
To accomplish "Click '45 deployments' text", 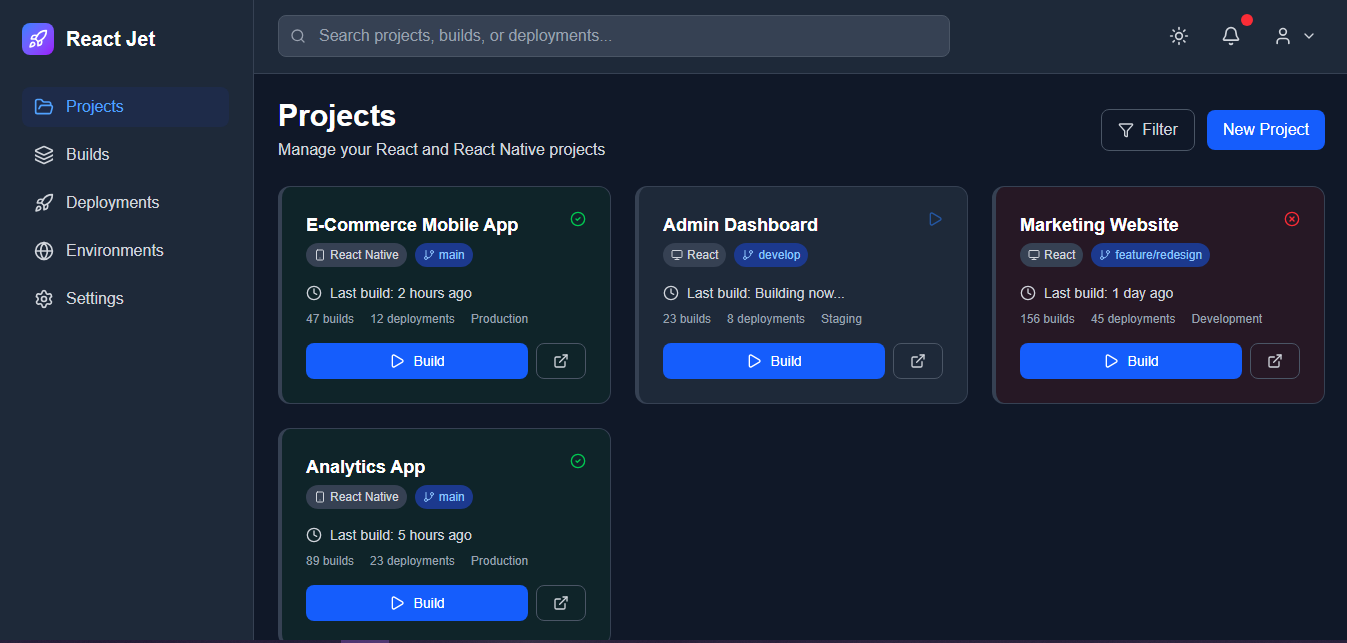I will 1133,319.
